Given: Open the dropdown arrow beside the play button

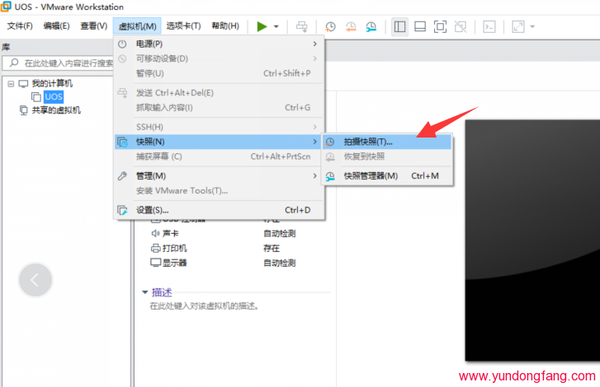Looking at the screenshot, I should pyautogui.click(x=276, y=26).
